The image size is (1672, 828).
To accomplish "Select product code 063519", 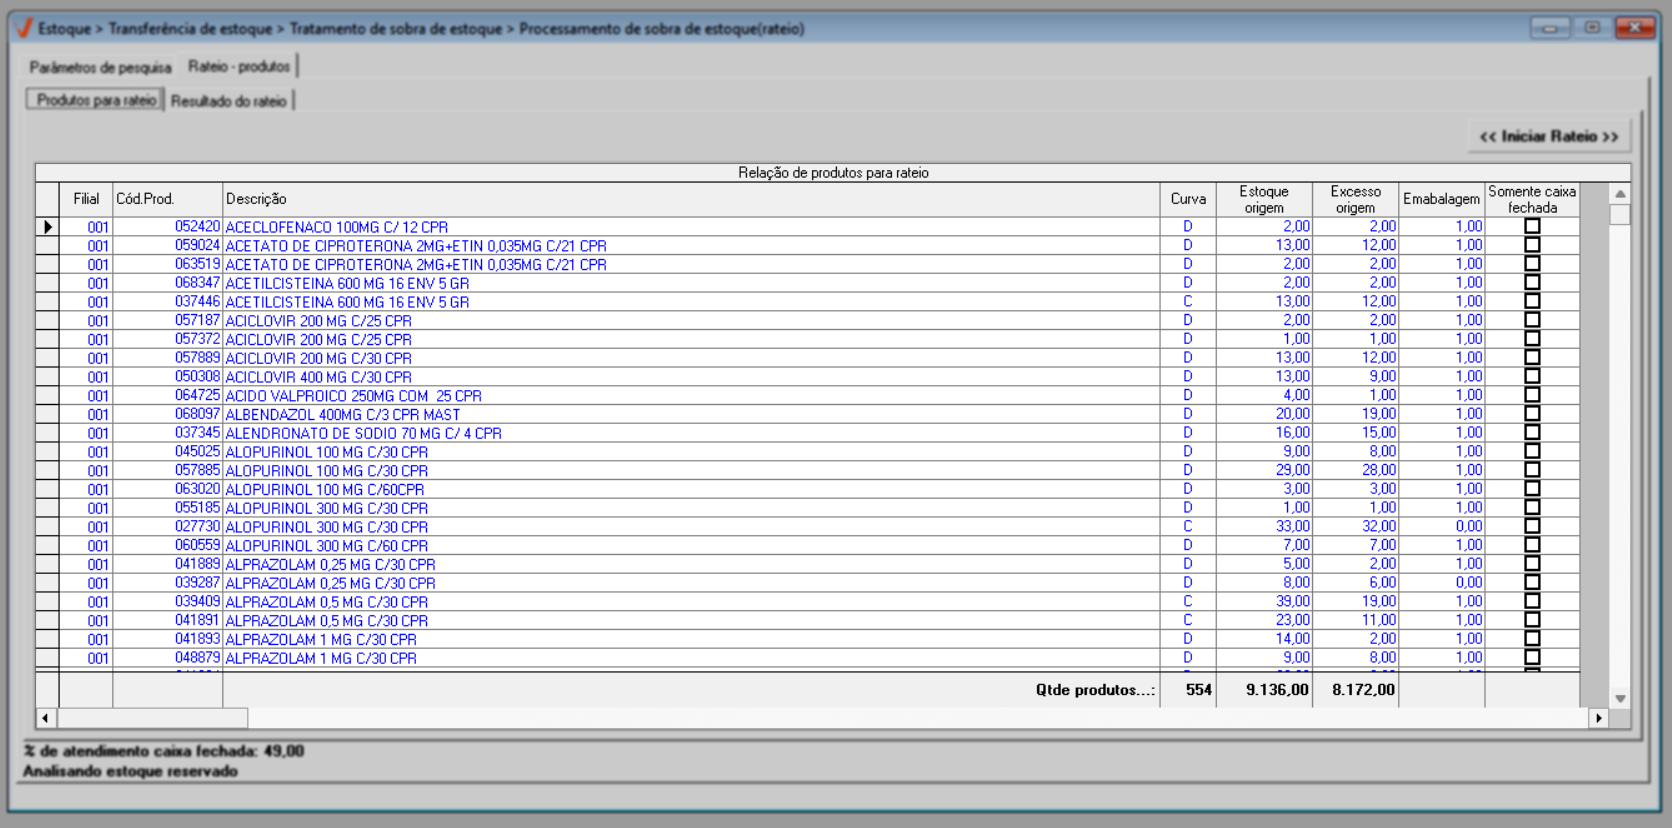I will (x=197, y=264).
